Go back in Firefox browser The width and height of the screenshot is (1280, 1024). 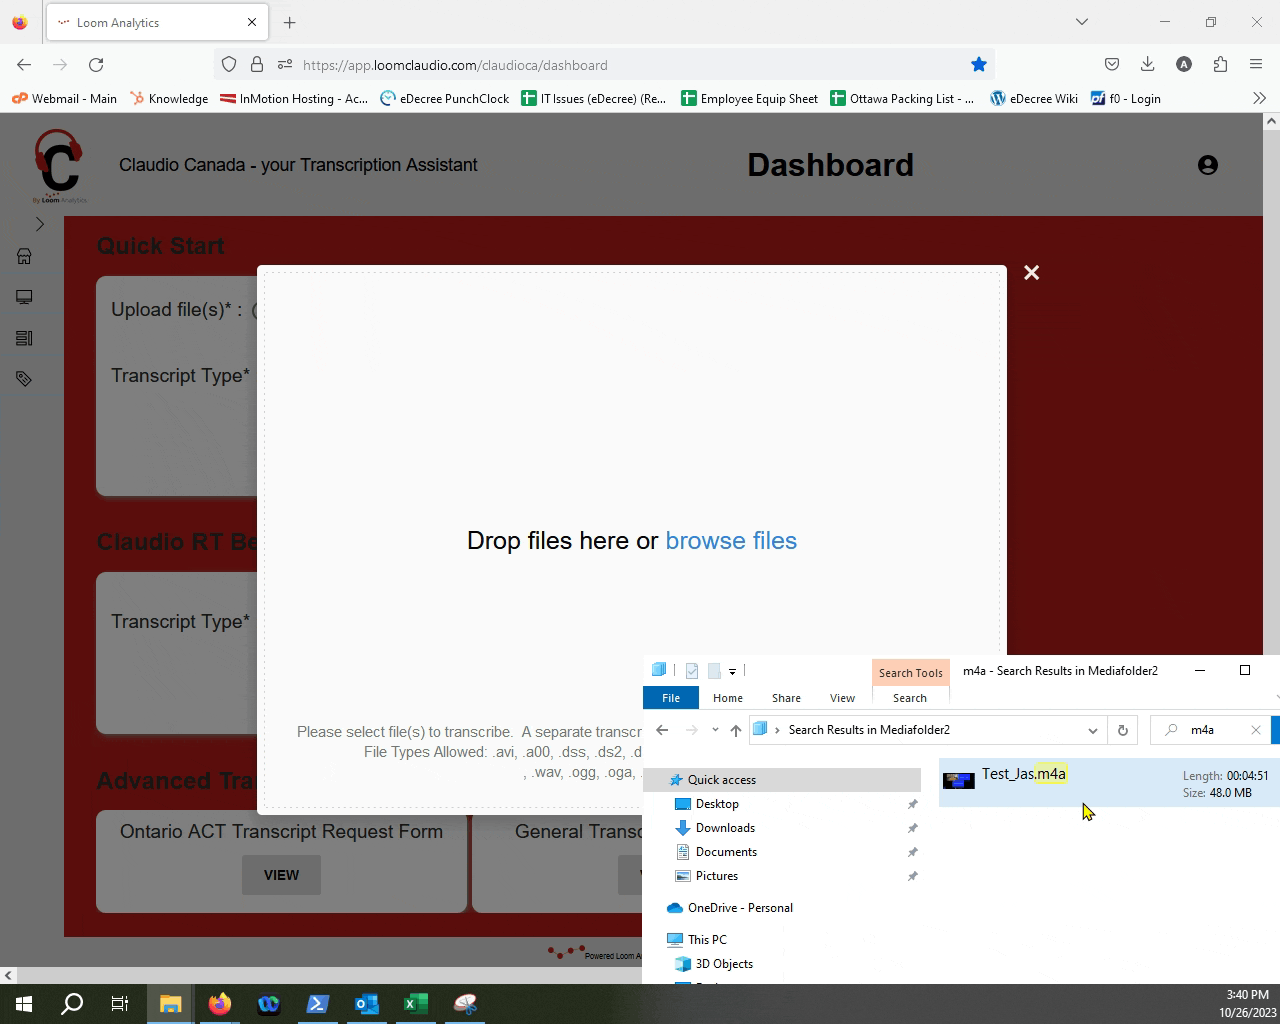24,65
